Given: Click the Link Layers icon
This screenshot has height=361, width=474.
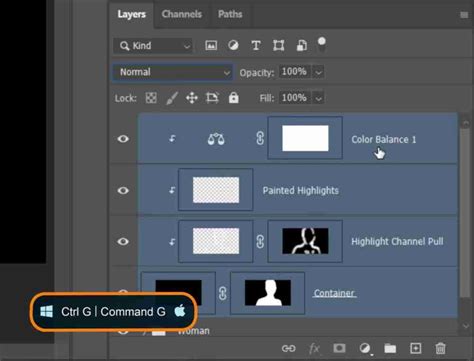Looking at the screenshot, I should click(x=288, y=348).
